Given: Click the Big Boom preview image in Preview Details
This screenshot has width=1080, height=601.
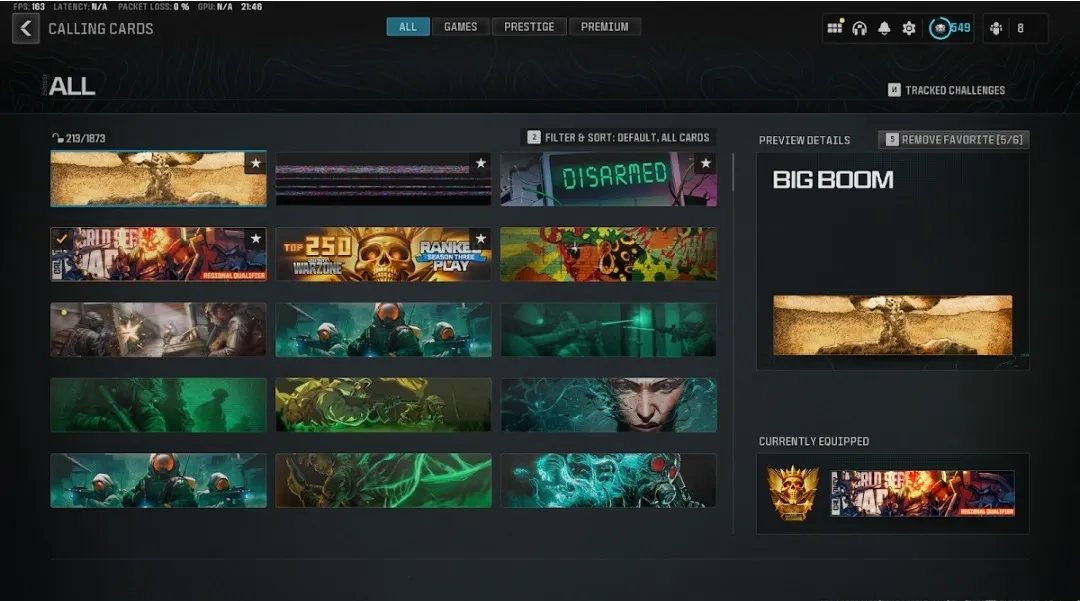Looking at the screenshot, I should (x=893, y=325).
